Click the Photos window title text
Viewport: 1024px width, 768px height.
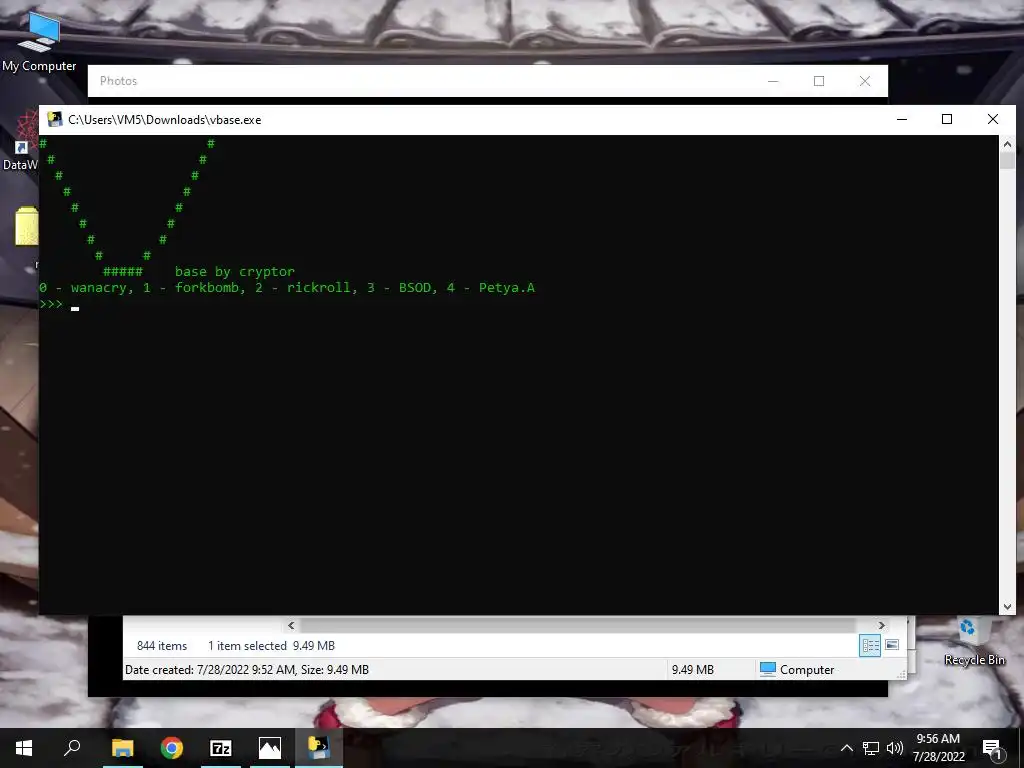tap(118, 81)
